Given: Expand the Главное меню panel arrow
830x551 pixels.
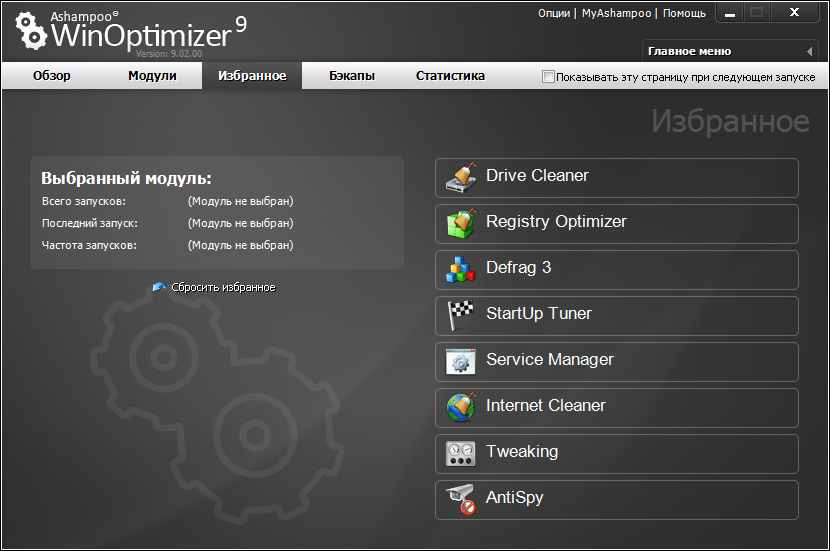Looking at the screenshot, I should (x=809, y=51).
